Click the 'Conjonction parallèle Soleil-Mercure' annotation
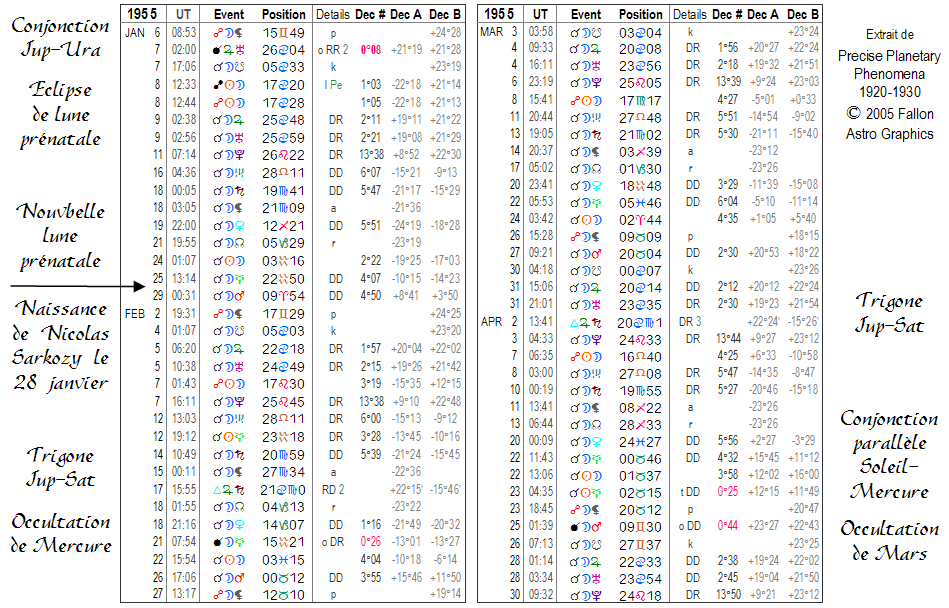This screenshot has height=608, width=949. pyautogui.click(x=889, y=455)
